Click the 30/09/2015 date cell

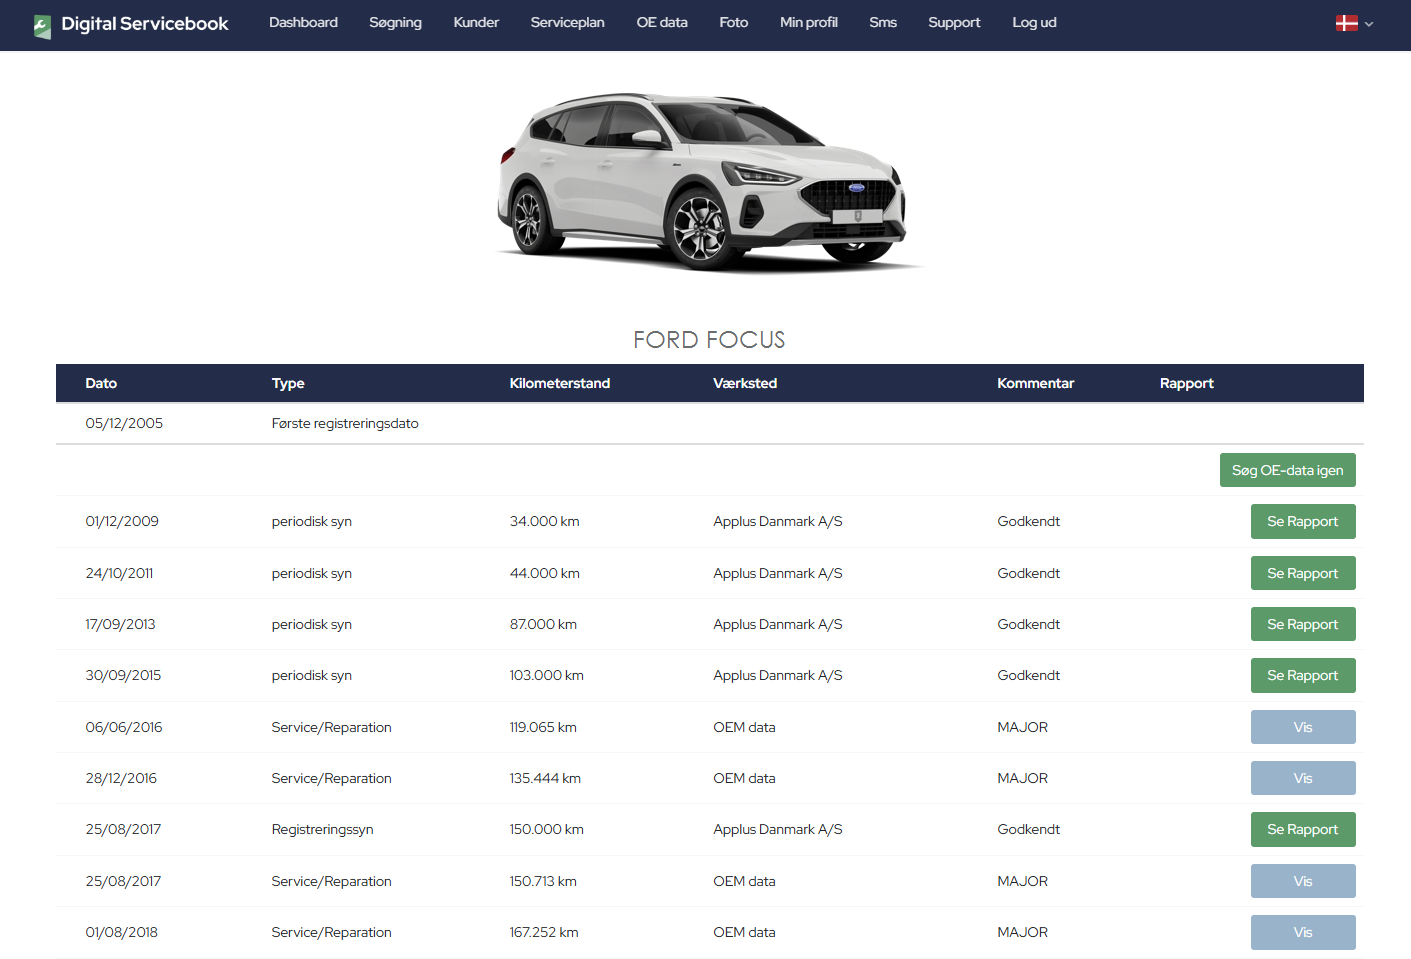(x=123, y=675)
